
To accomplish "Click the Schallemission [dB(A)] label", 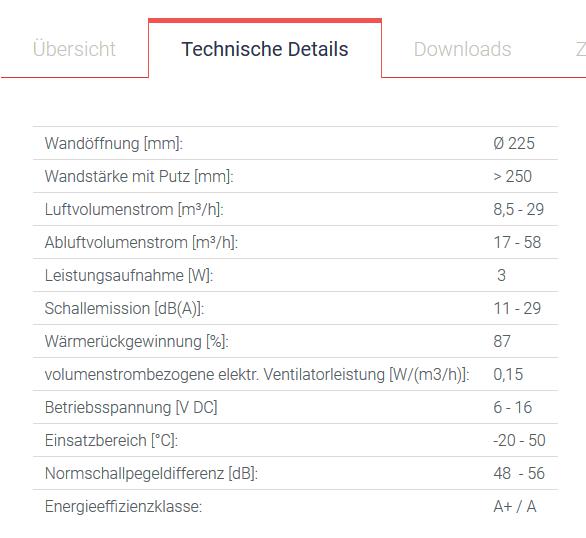I will pyautogui.click(x=124, y=309).
